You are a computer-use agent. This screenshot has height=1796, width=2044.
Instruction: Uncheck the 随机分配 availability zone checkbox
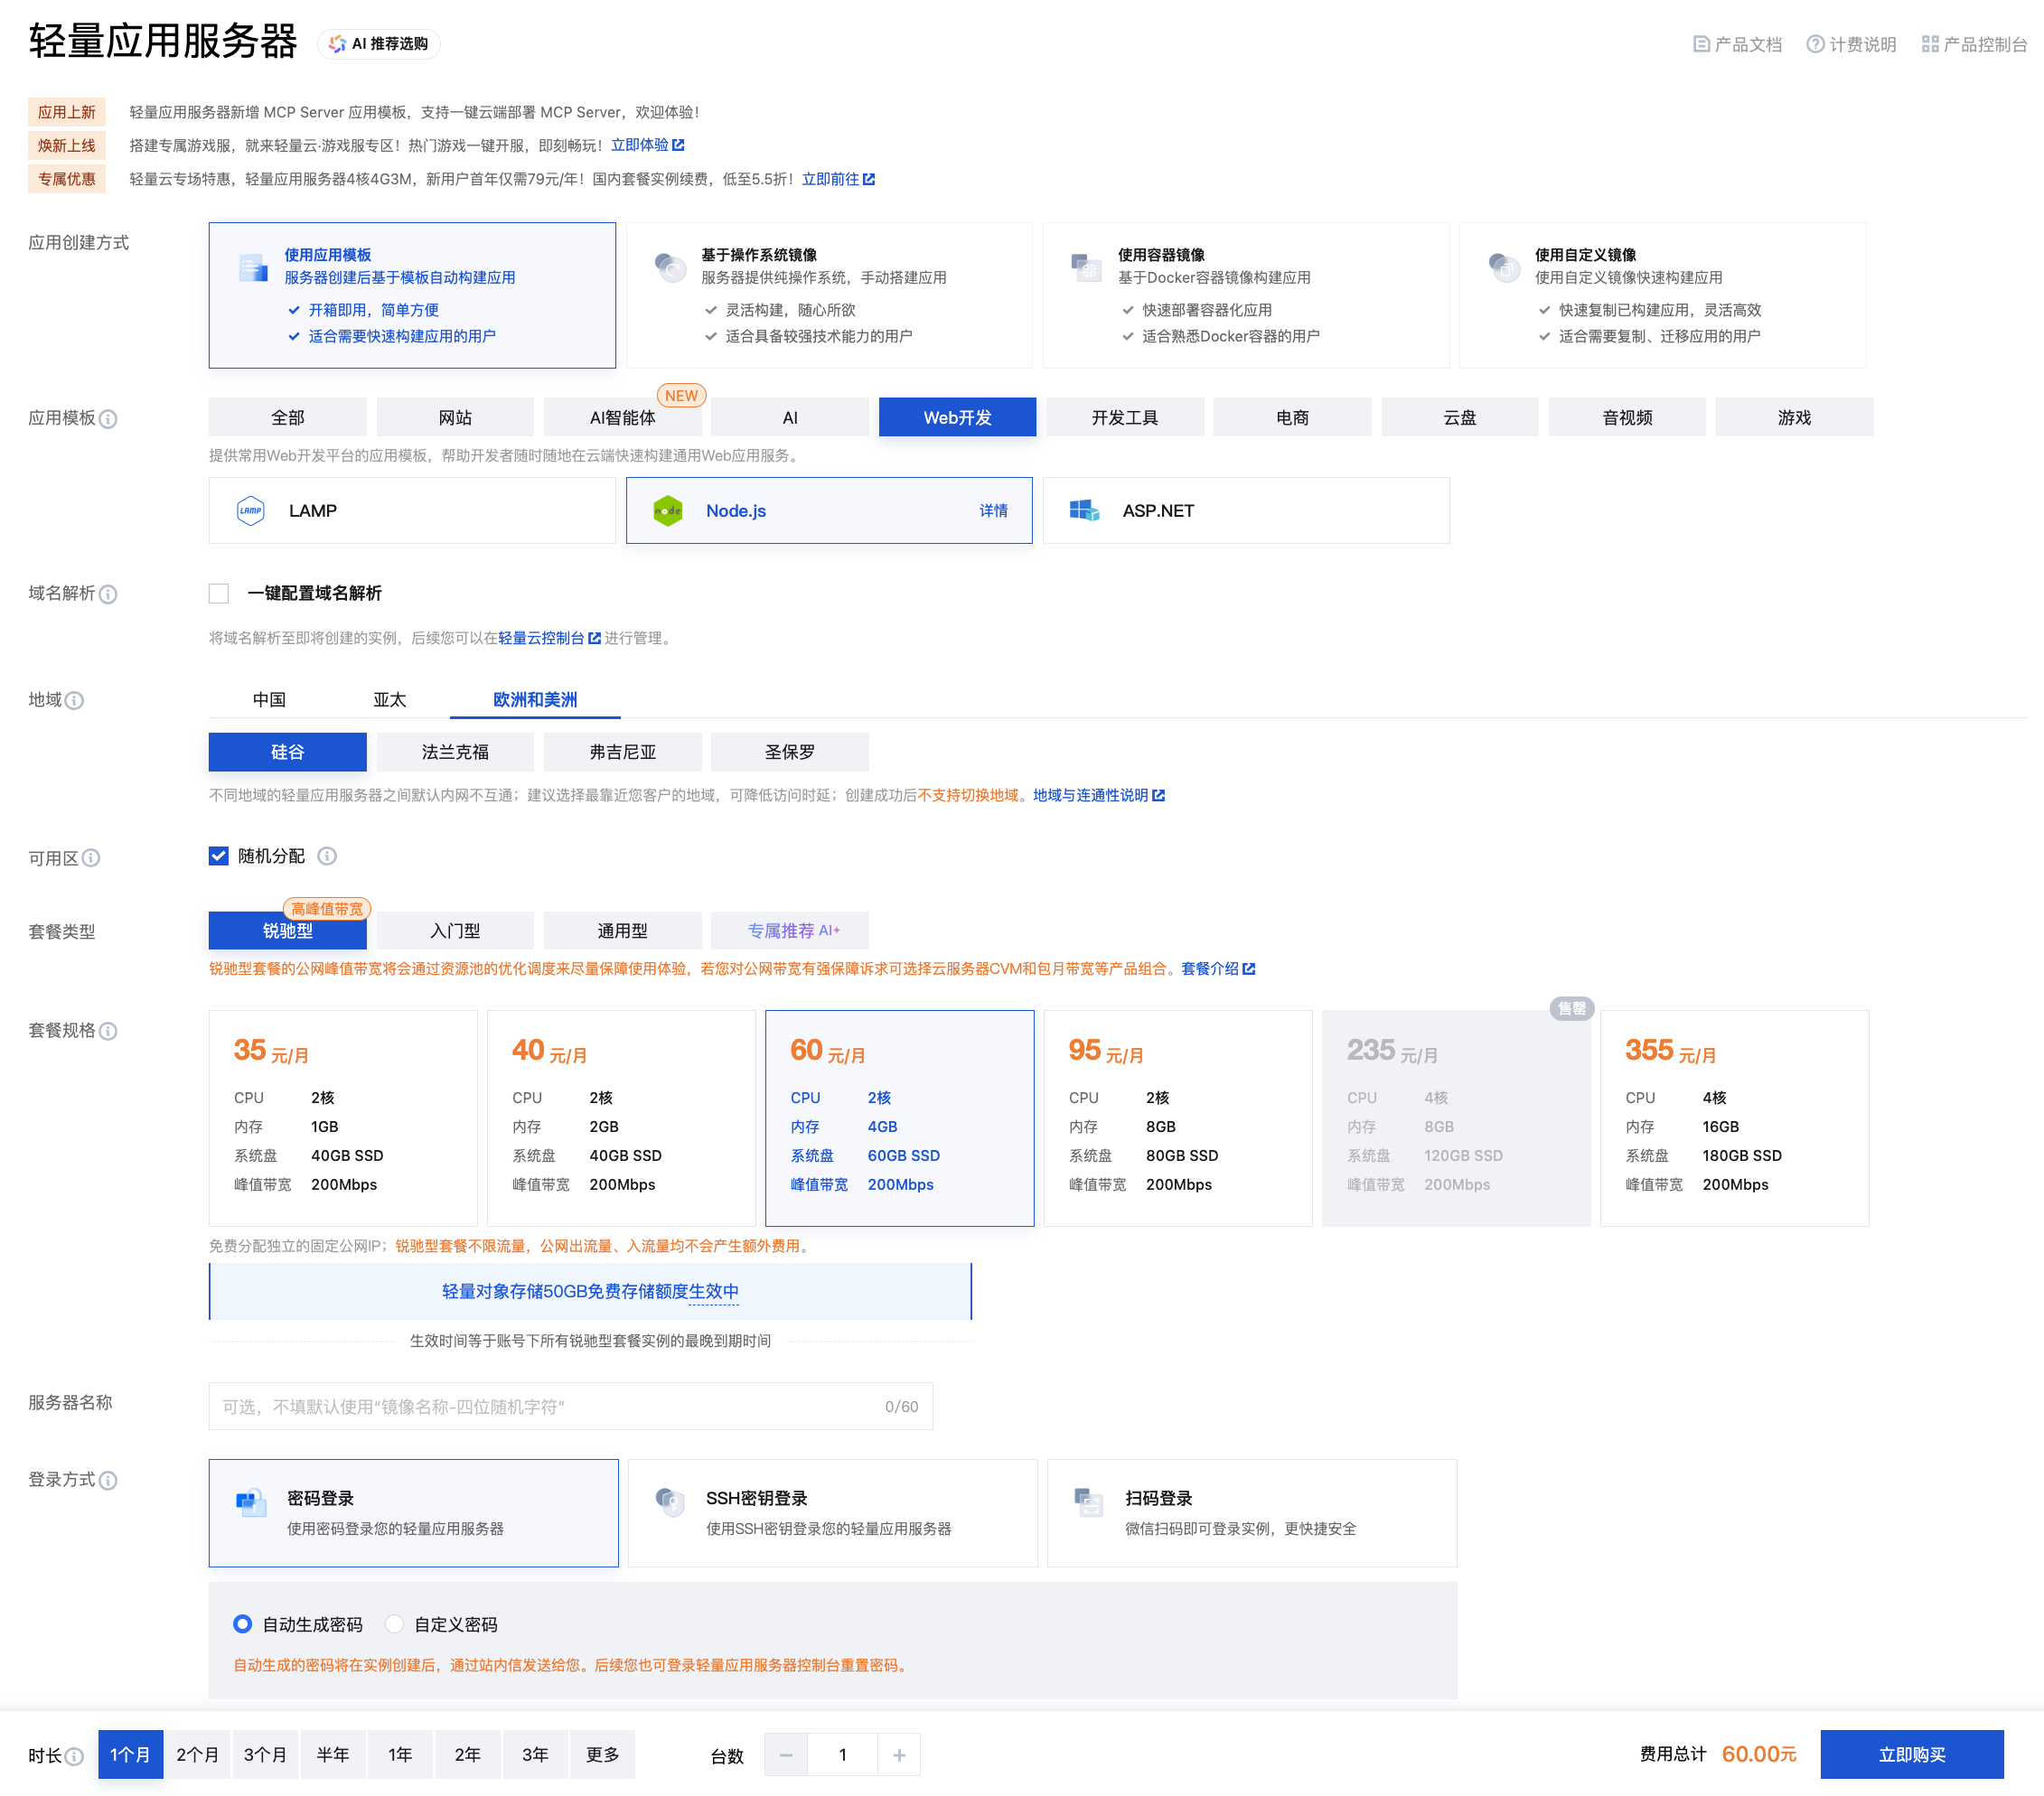(x=219, y=856)
